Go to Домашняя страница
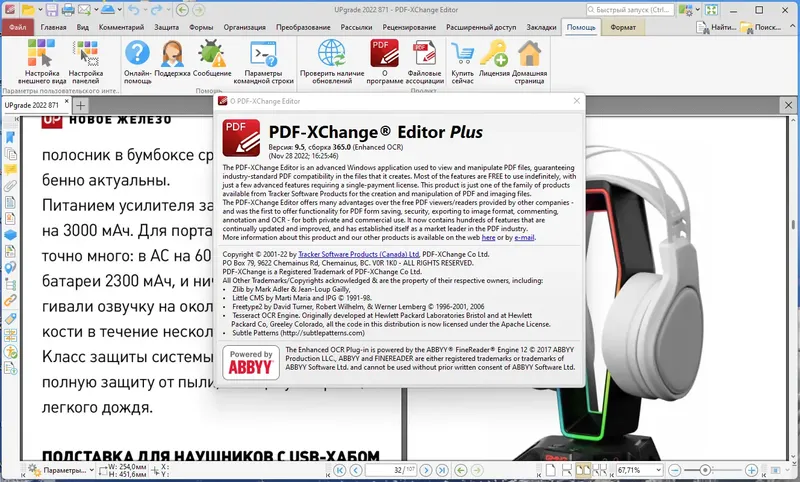Image resolution: width=800 pixels, height=482 pixels. (x=530, y=62)
